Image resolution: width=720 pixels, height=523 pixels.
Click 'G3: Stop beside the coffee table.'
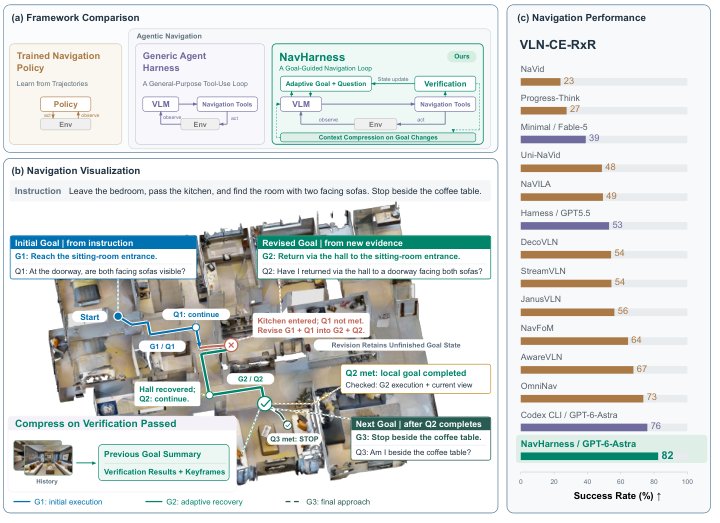[x=418, y=437]
